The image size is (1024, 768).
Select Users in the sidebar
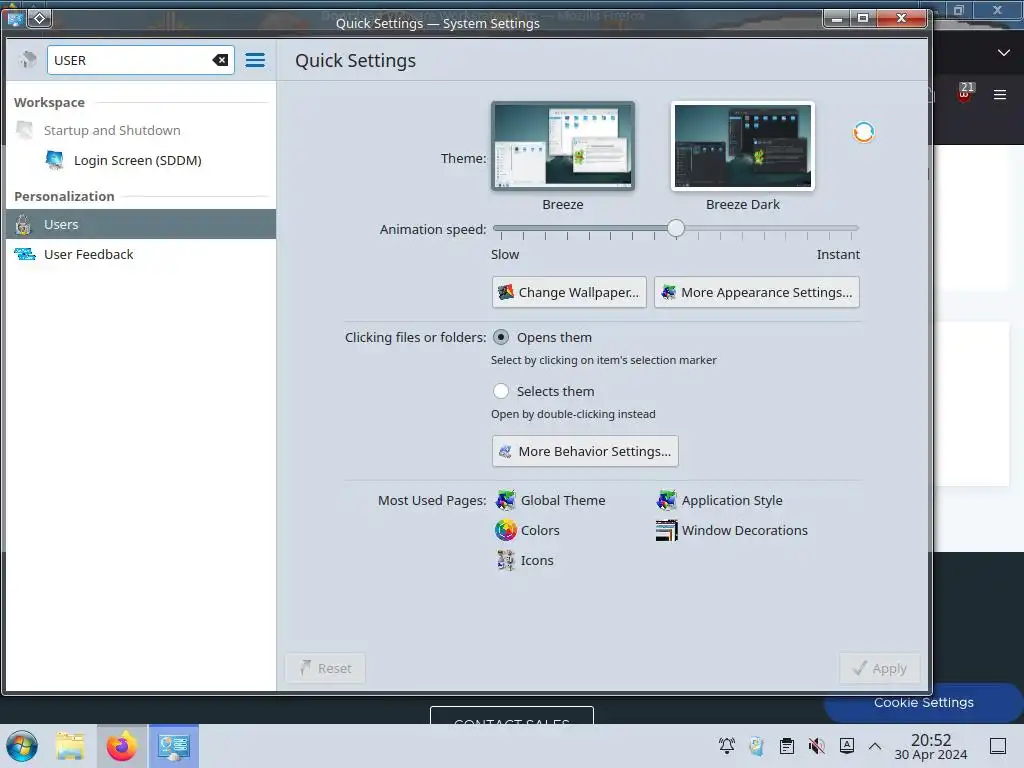pyautogui.click(x=140, y=224)
